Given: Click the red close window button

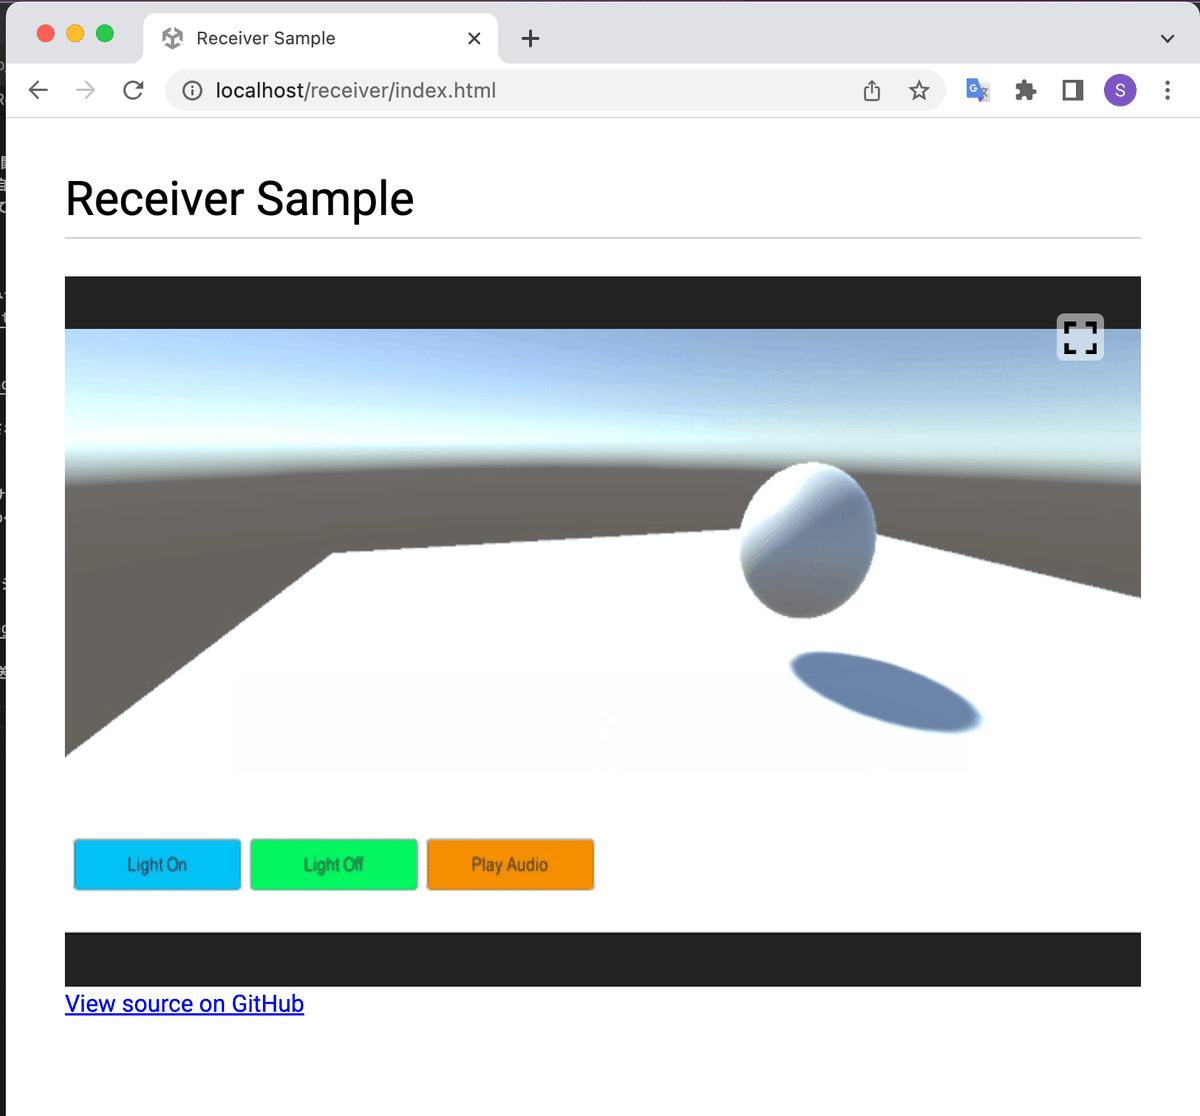Looking at the screenshot, I should click(x=46, y=33).
